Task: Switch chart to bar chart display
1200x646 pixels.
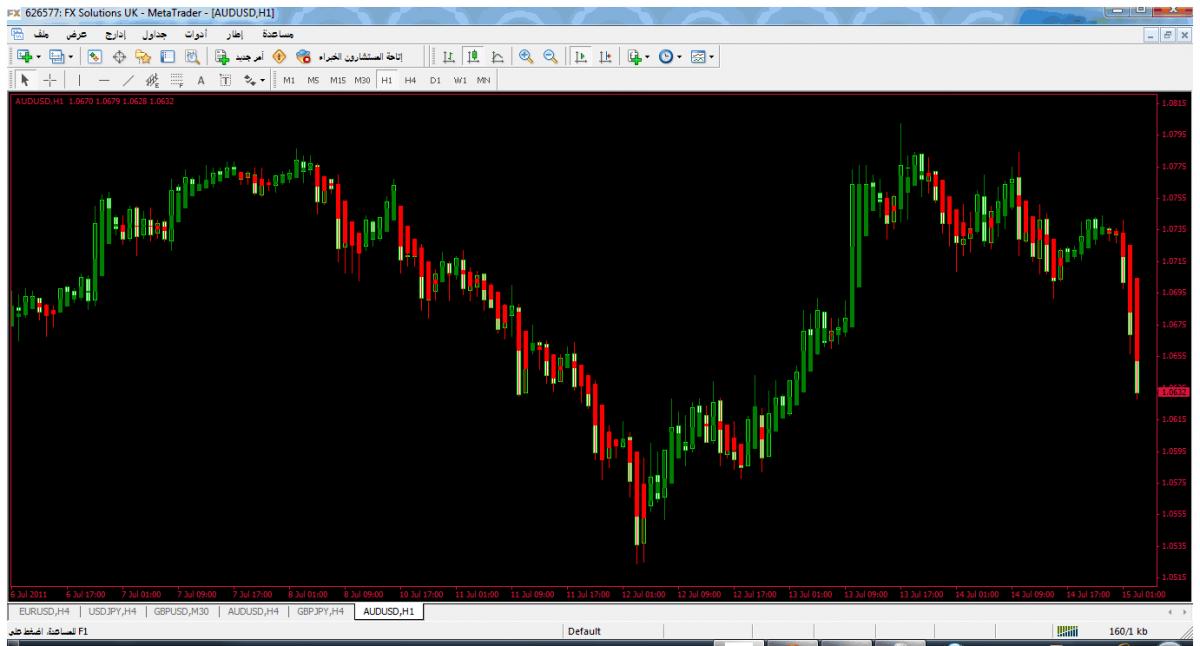Action: point(448,57)
